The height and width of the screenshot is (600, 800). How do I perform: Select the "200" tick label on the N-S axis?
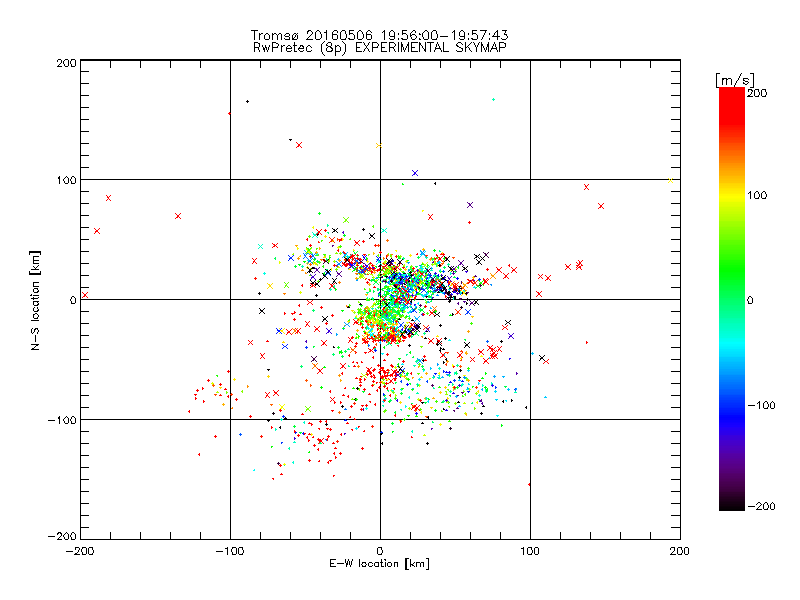66,63
